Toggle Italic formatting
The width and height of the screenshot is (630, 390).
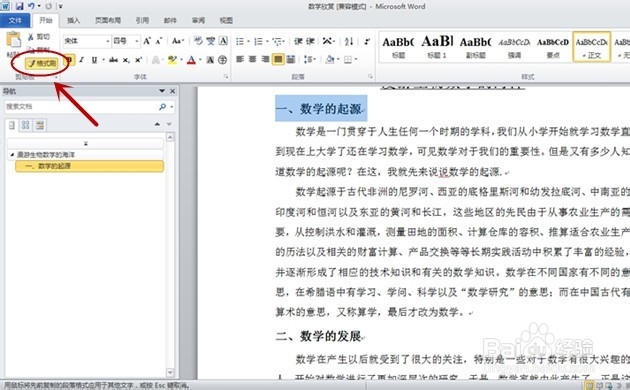pos(82,60)
